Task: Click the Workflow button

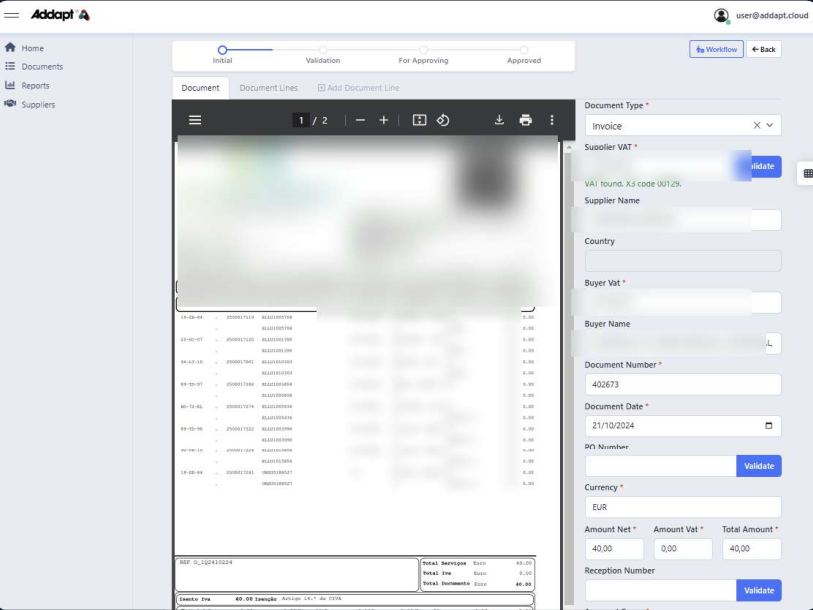Action: click(716, 49)
